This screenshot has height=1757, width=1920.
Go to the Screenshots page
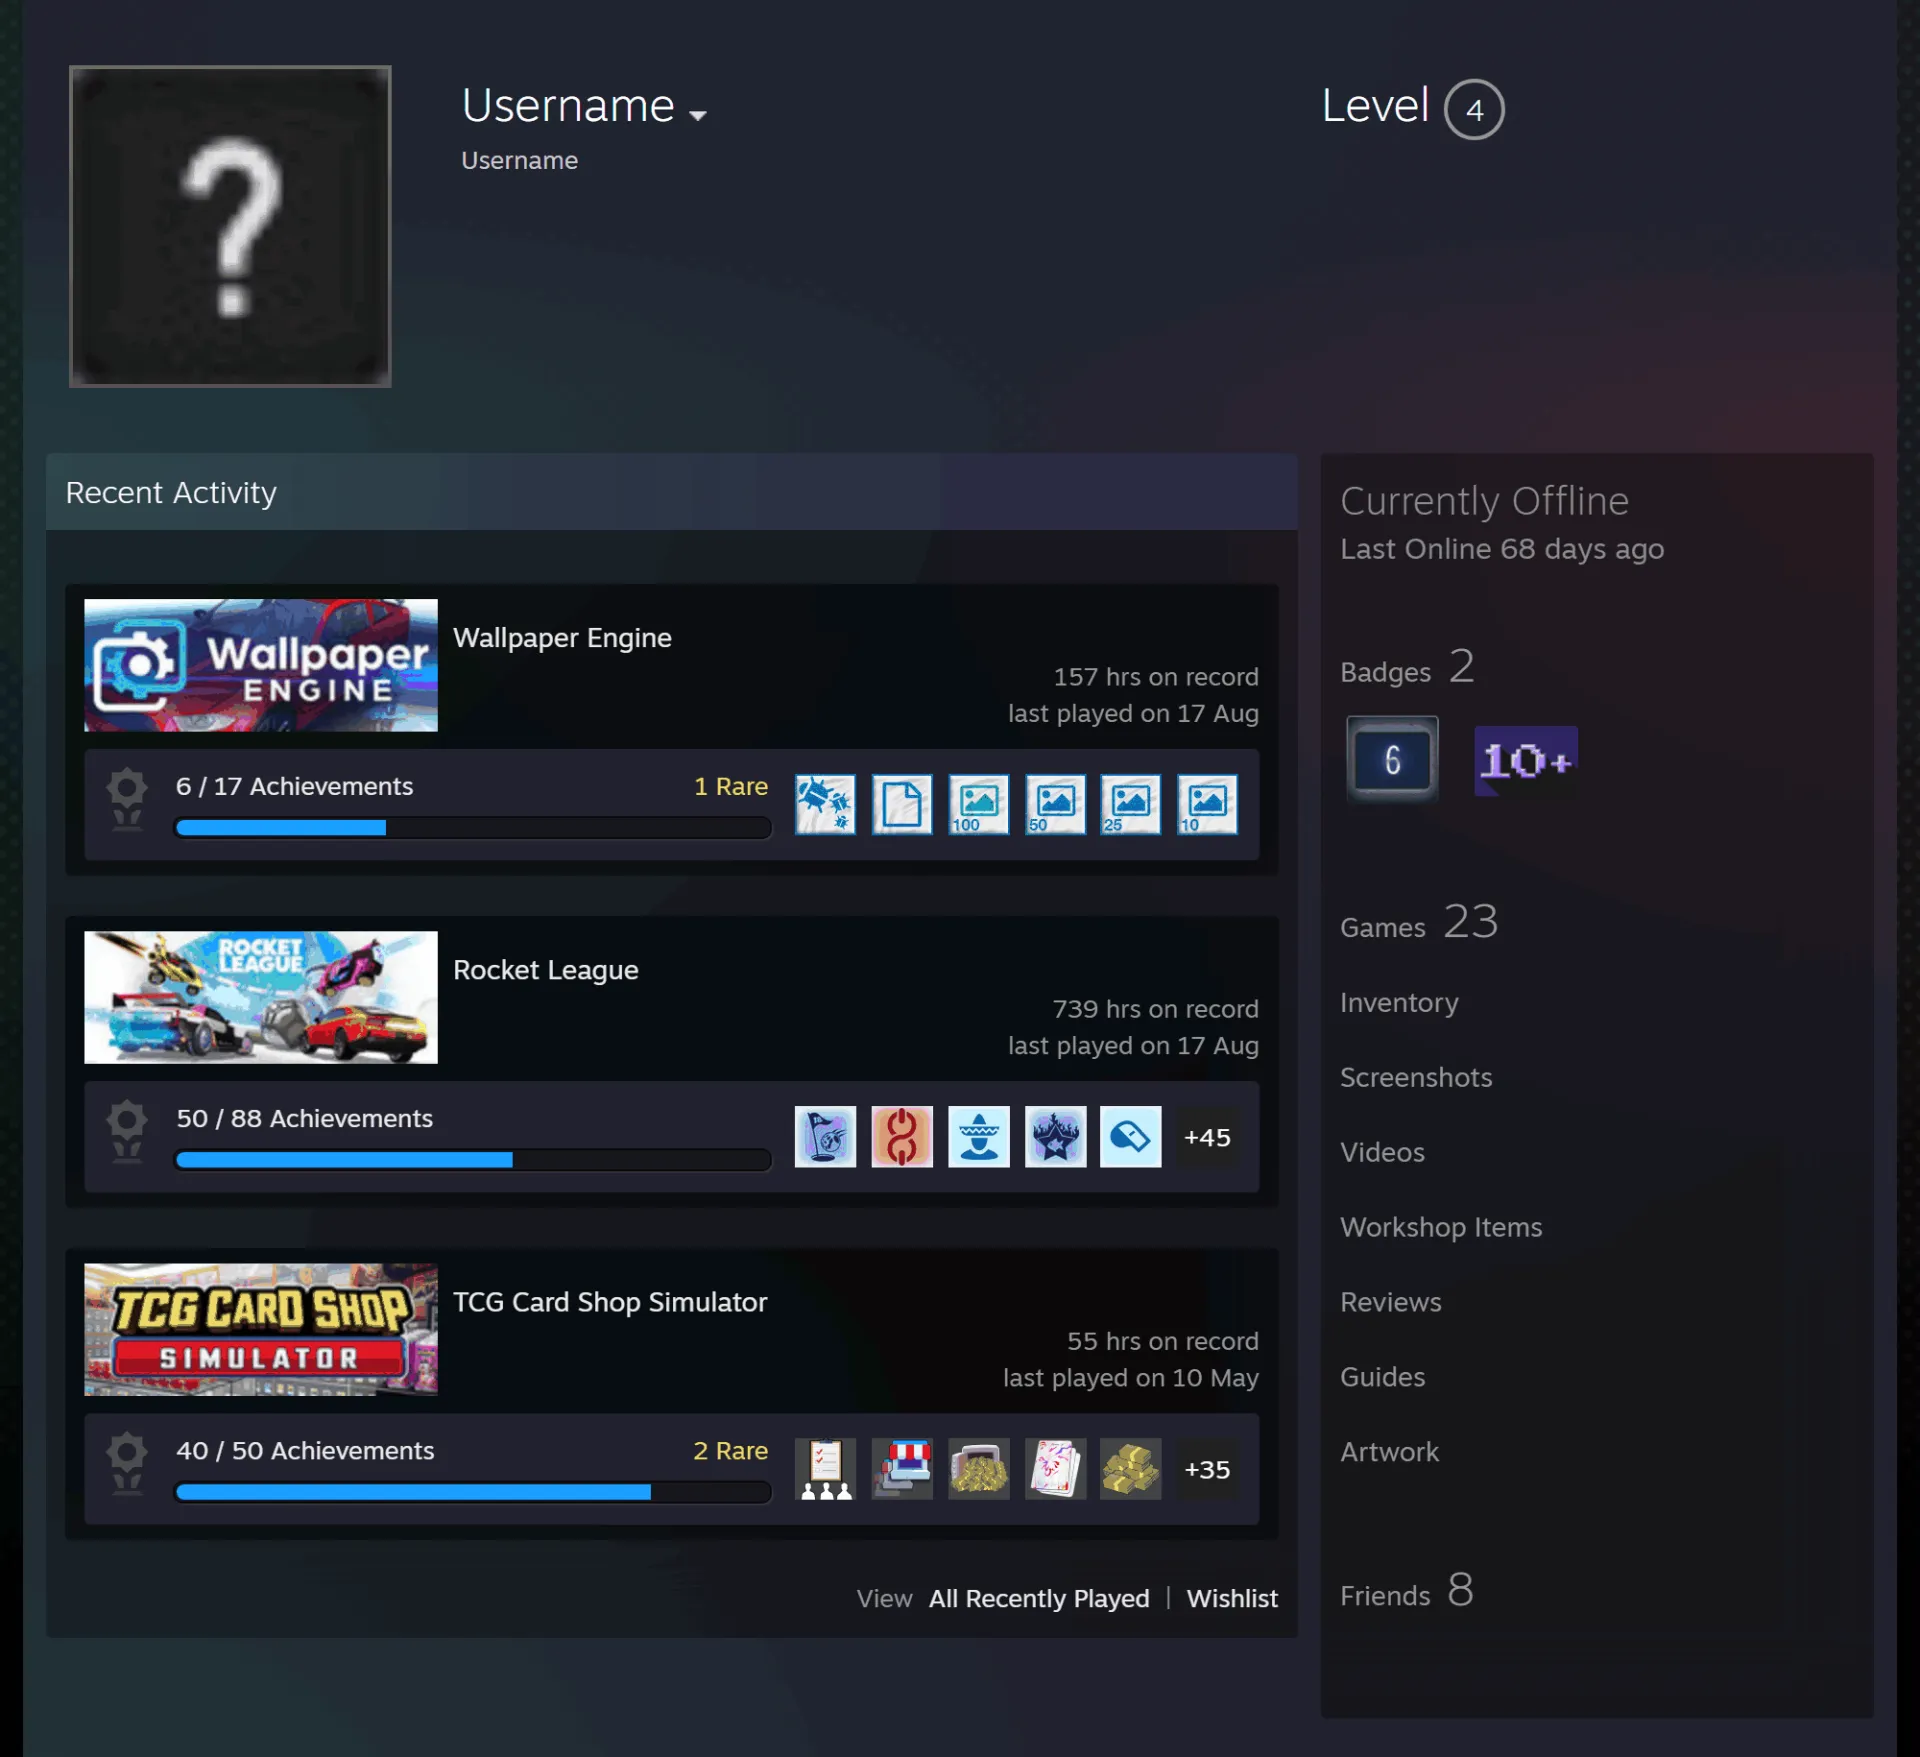(1416, 1077)
